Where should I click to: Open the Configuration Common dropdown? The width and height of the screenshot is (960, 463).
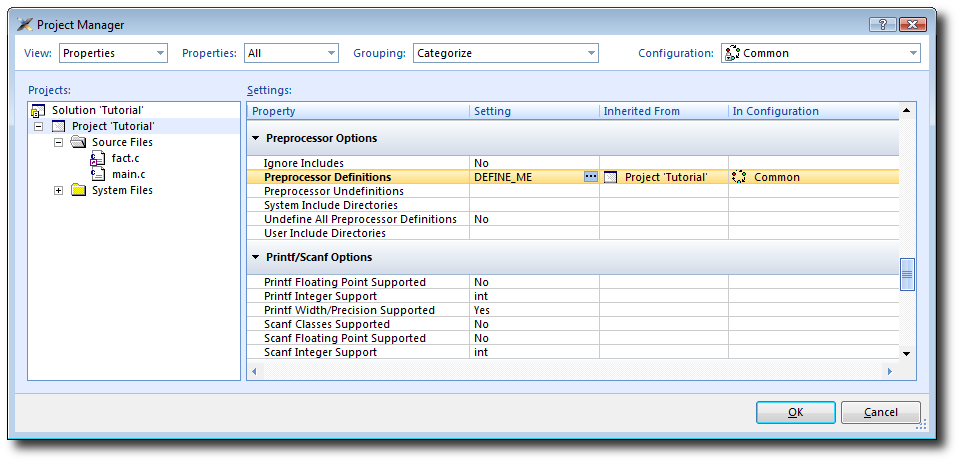[x=819, y=53]
